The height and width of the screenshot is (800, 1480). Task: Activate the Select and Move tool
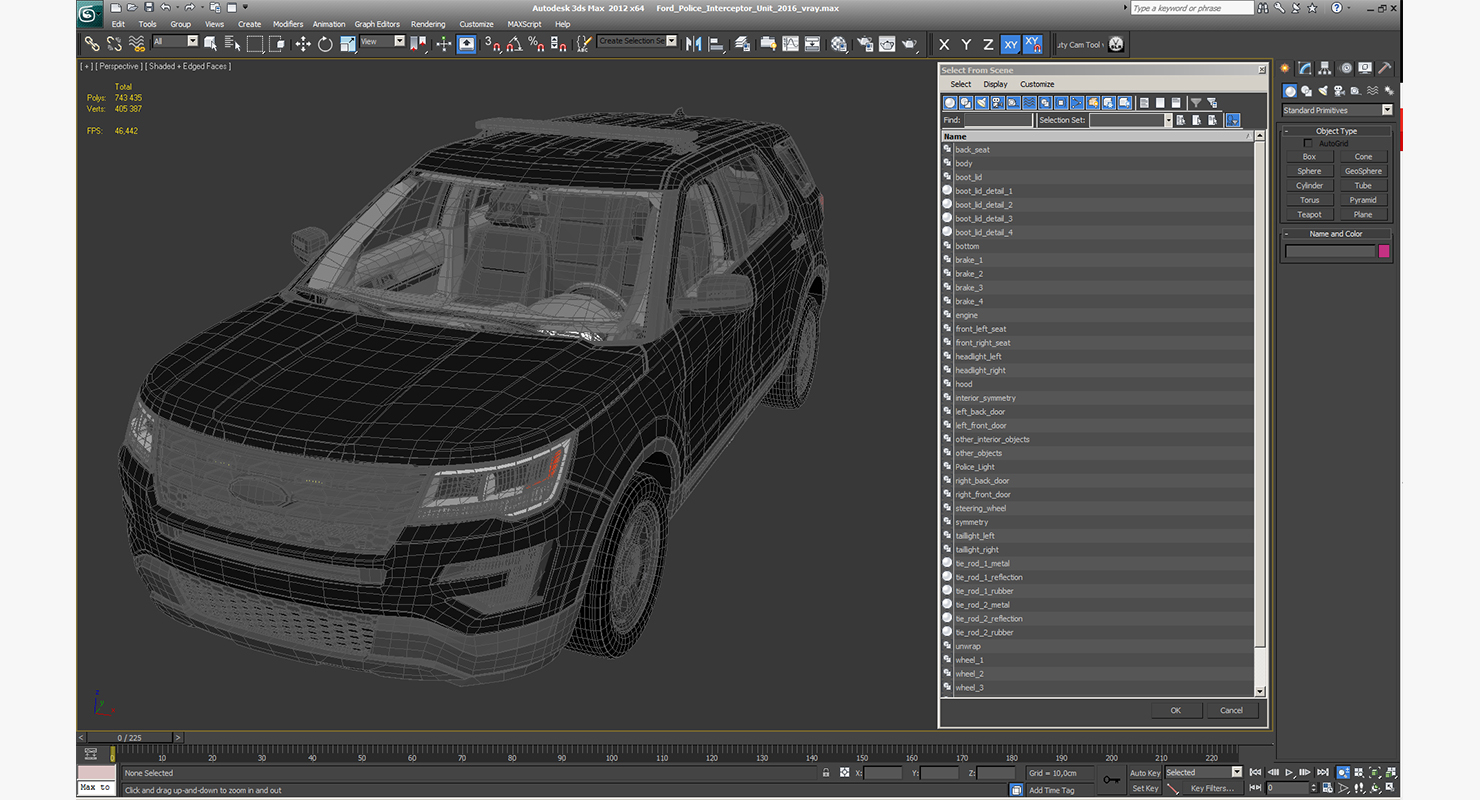[x=303, y=44]
